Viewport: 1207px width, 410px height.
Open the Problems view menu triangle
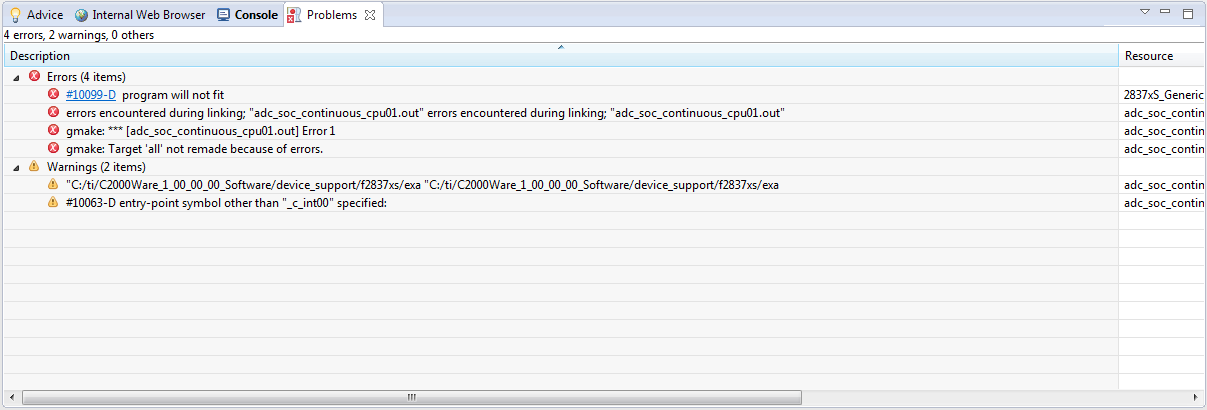coord(1145,12)
